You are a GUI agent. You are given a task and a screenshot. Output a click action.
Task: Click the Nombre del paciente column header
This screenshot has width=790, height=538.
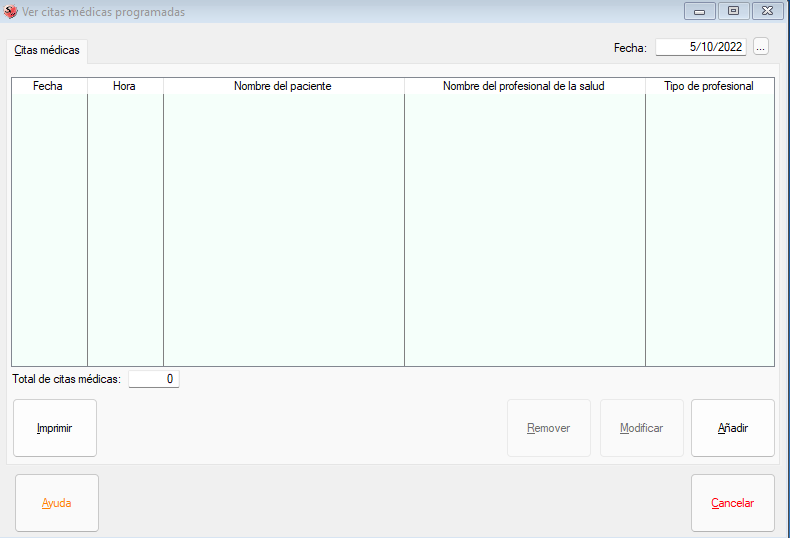pos(283,86)
